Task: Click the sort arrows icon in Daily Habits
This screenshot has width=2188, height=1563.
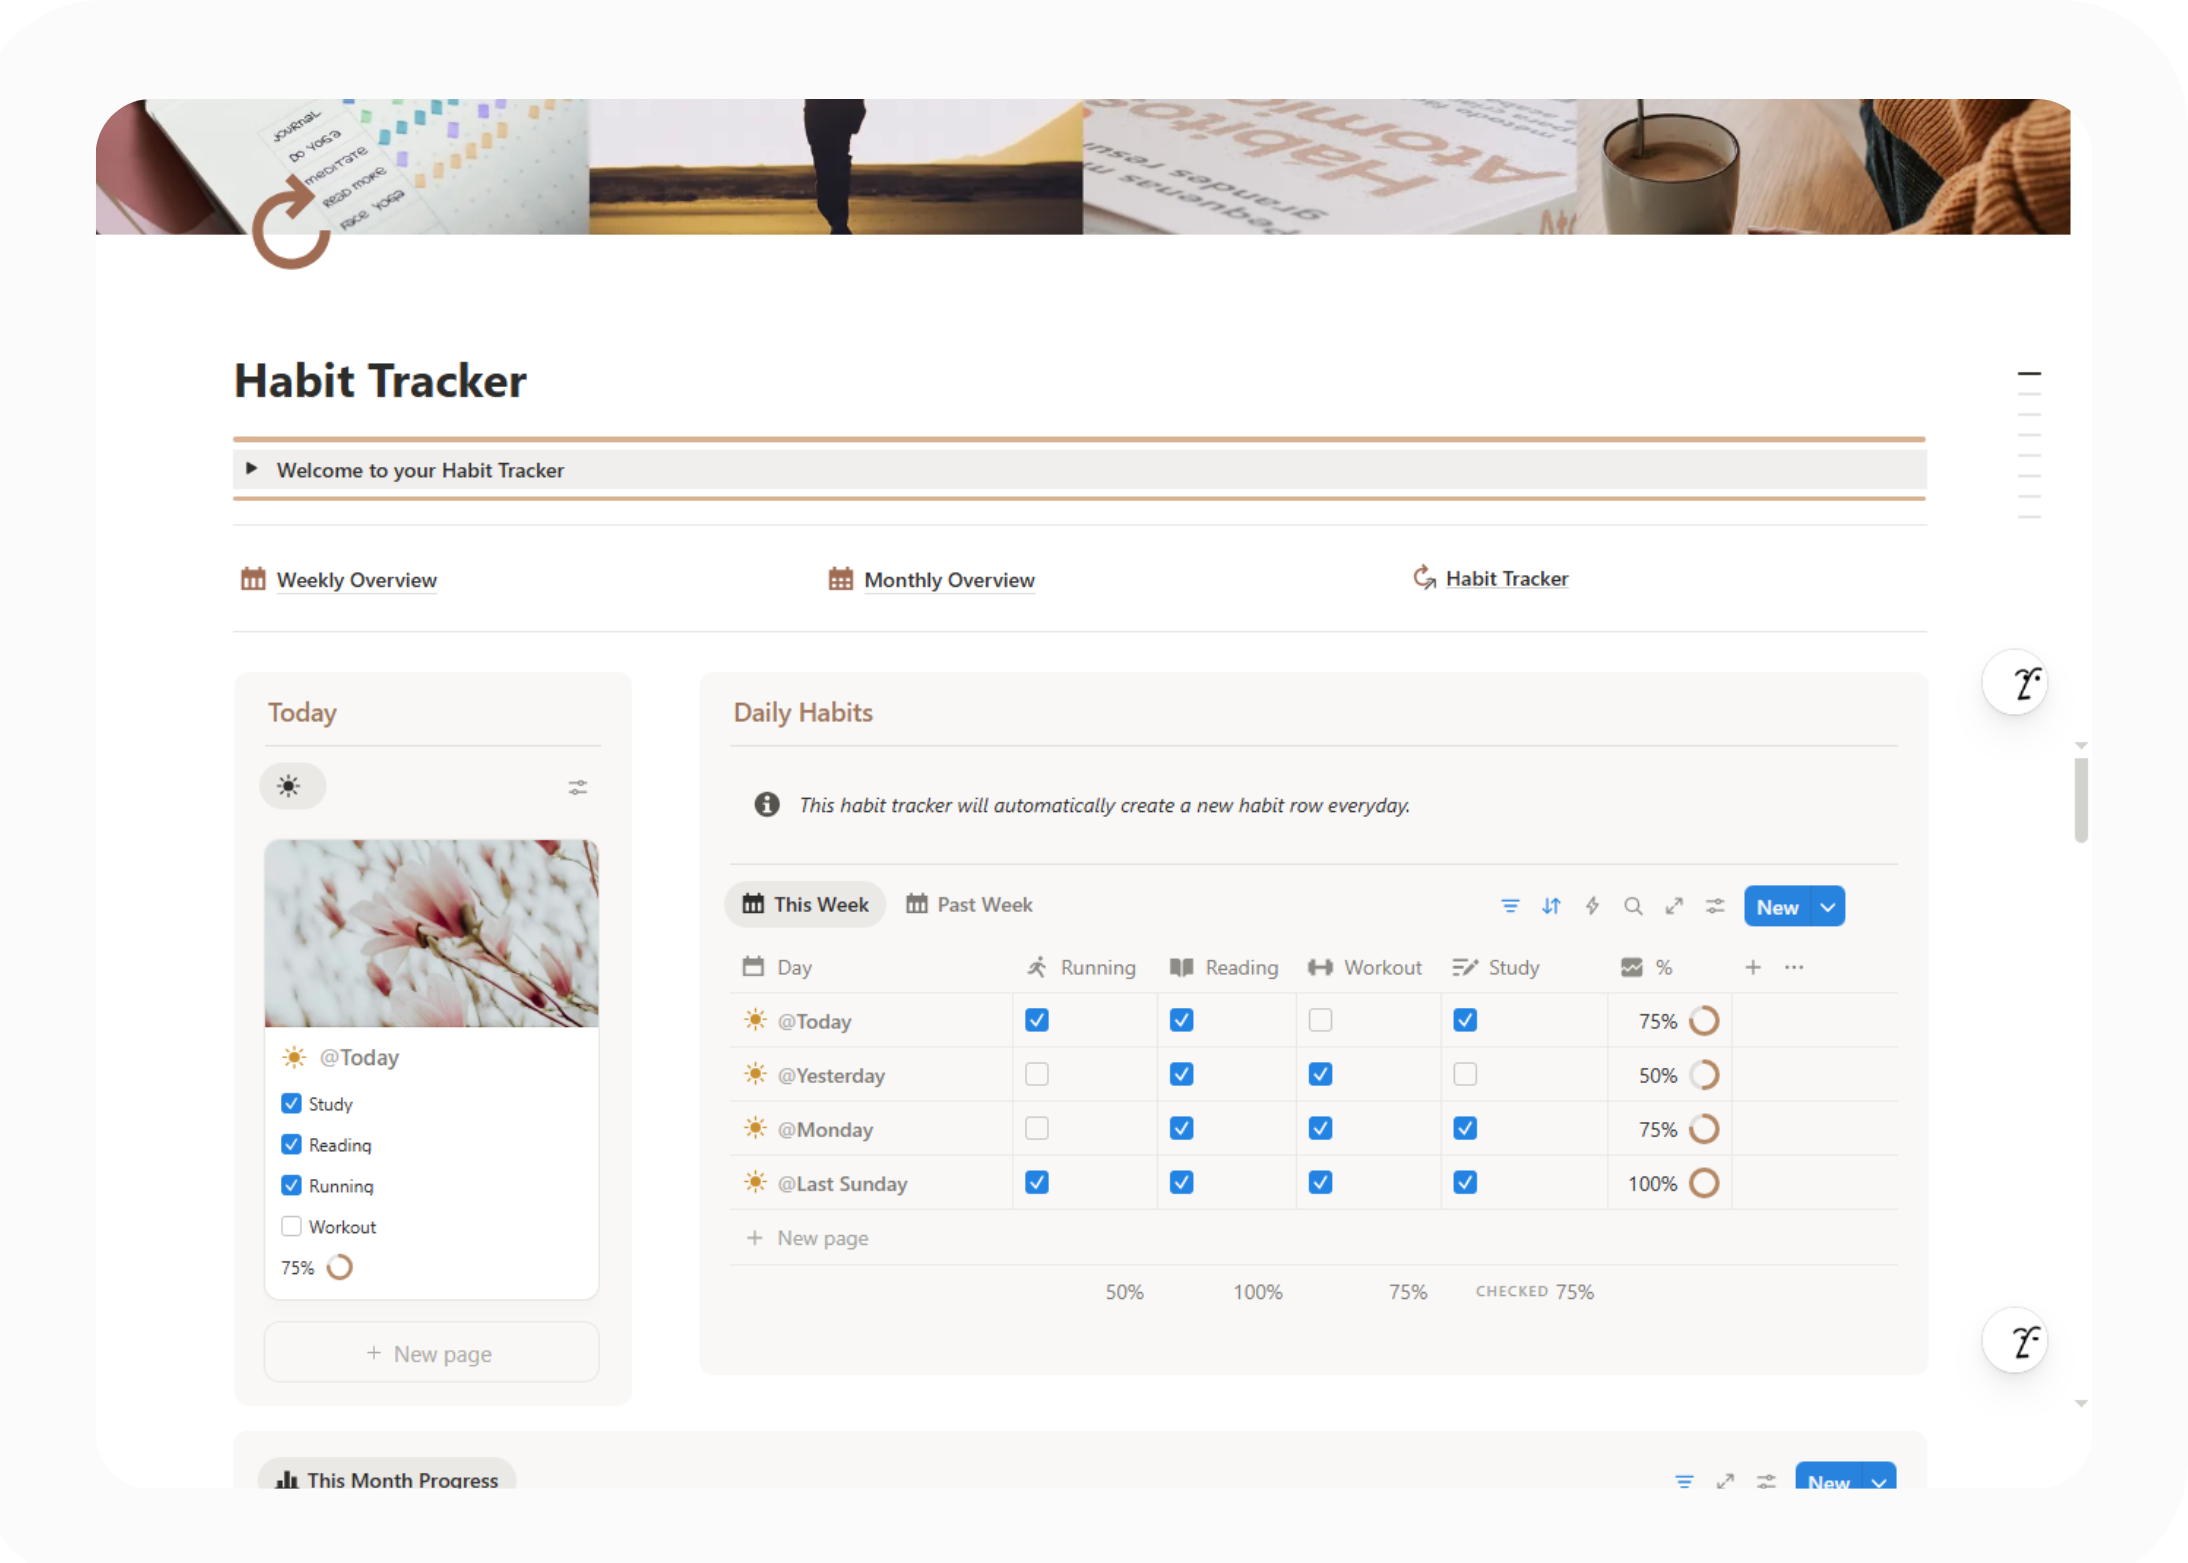Action: (1551, 906)
